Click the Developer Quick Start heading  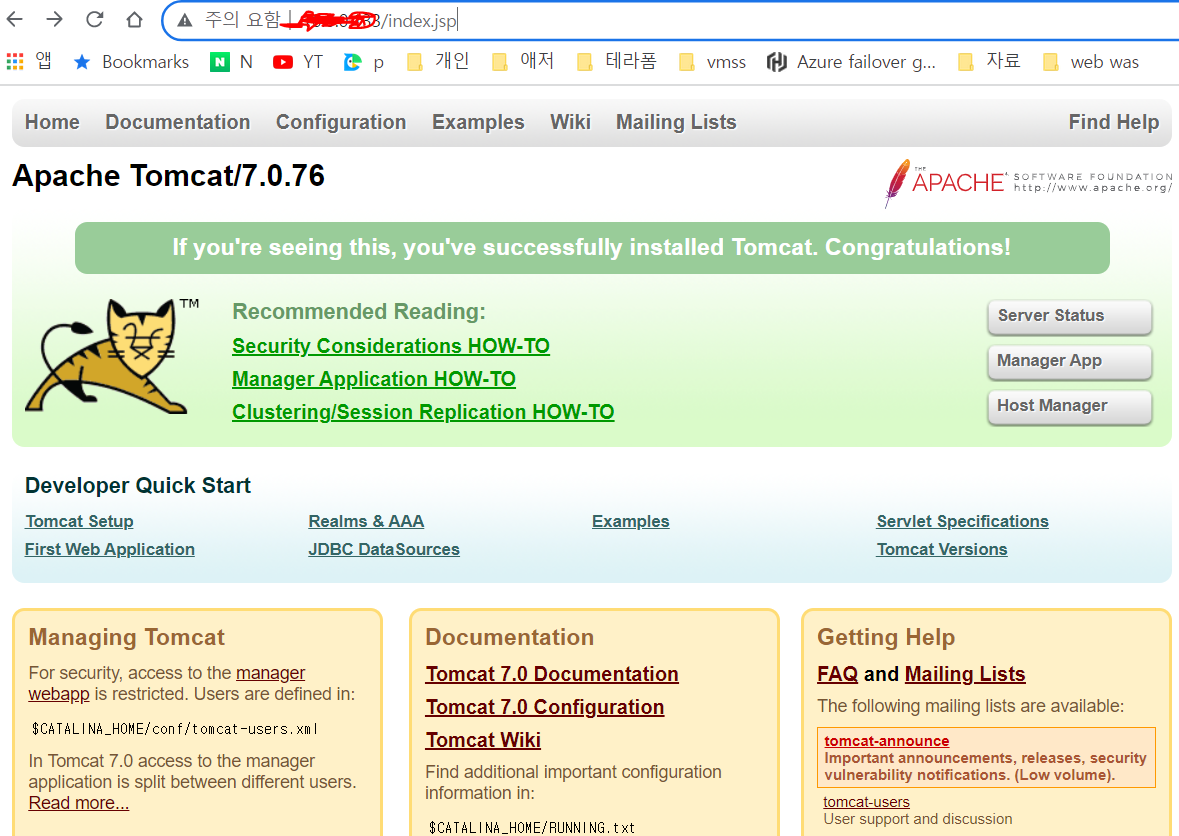(138, 486)
